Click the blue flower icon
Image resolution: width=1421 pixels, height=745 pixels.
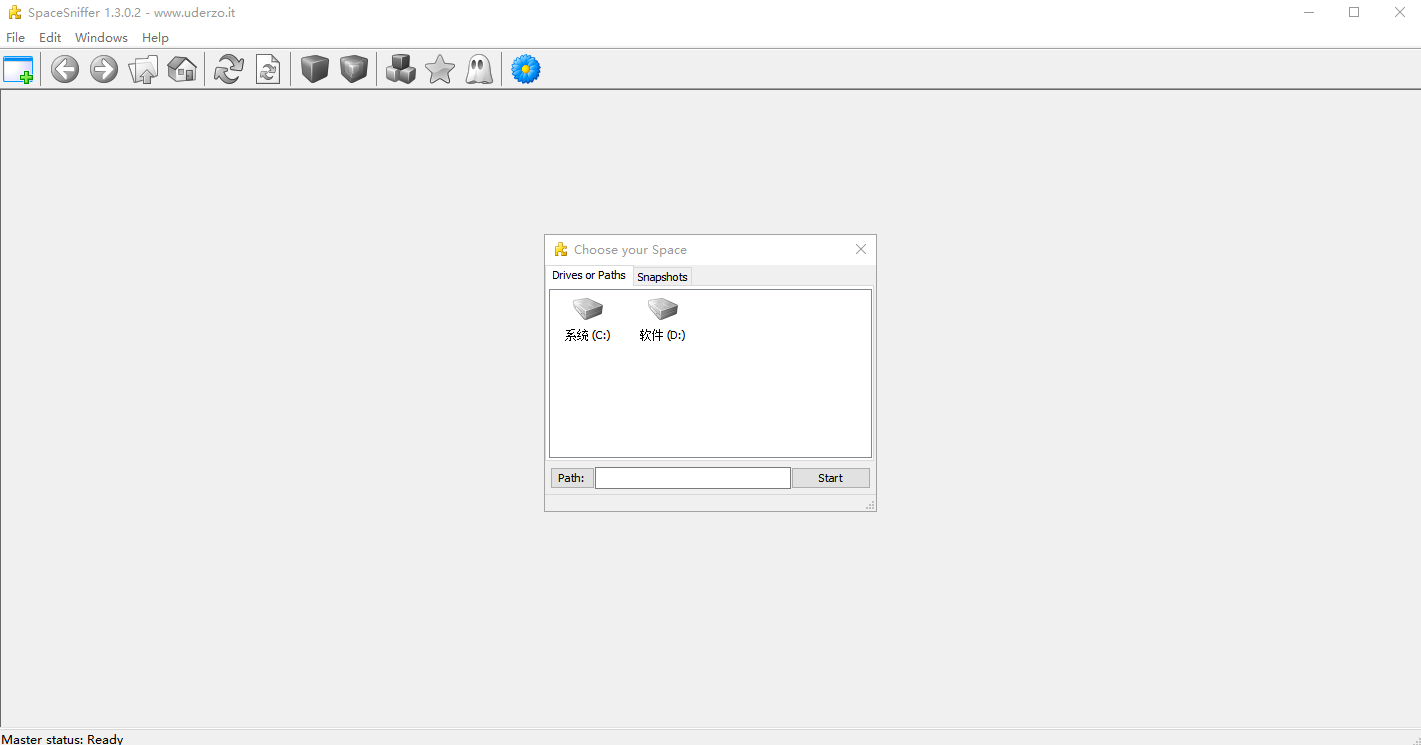click(526, 70)
